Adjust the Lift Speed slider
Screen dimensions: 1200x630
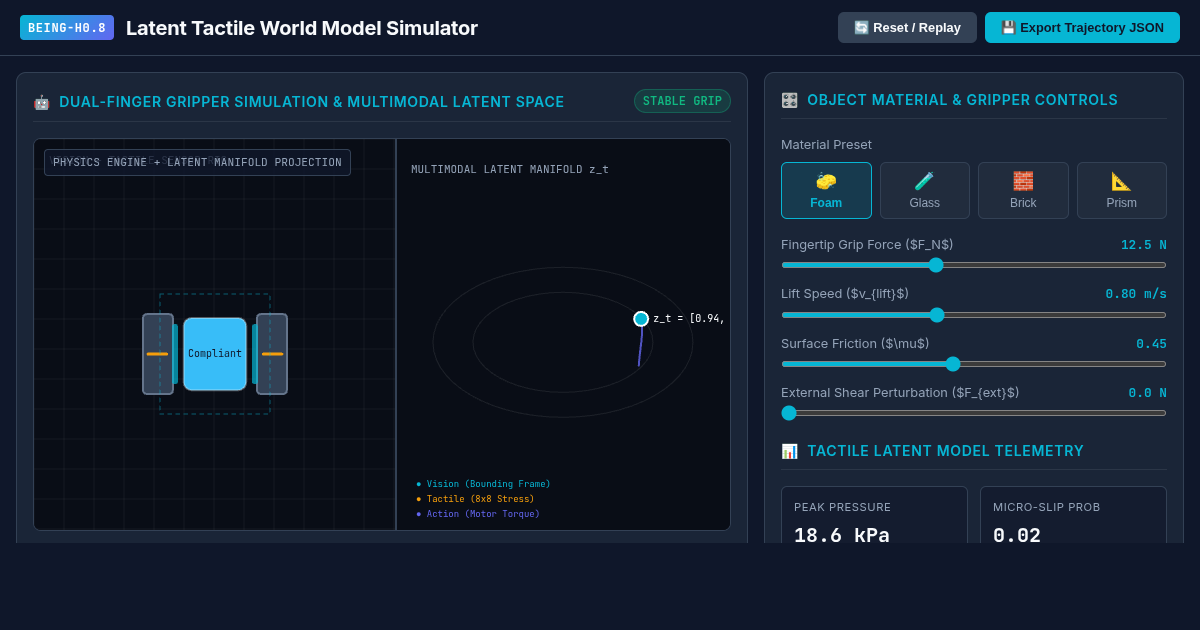(974, 314)
